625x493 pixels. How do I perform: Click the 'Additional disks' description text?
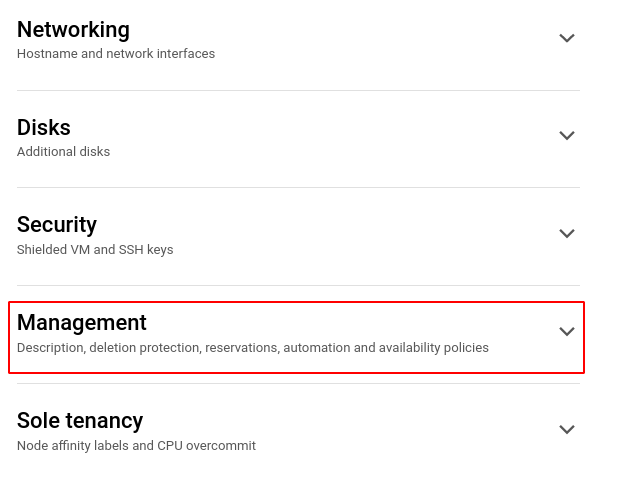point(64,152)
